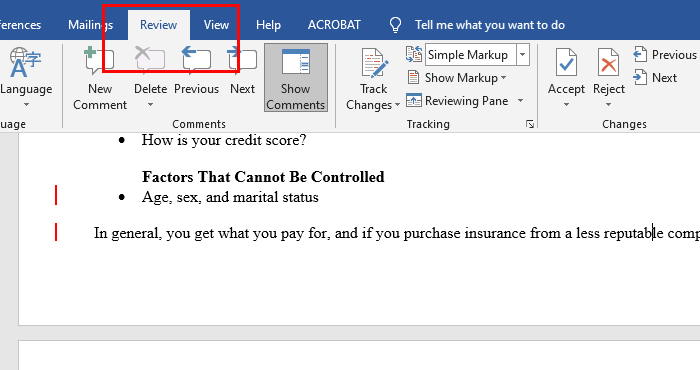Viewport: 700px width, 370px height.
Task: Expand the Language dropdown arrow
Action: pyautogui.click(x=26, y=105)
